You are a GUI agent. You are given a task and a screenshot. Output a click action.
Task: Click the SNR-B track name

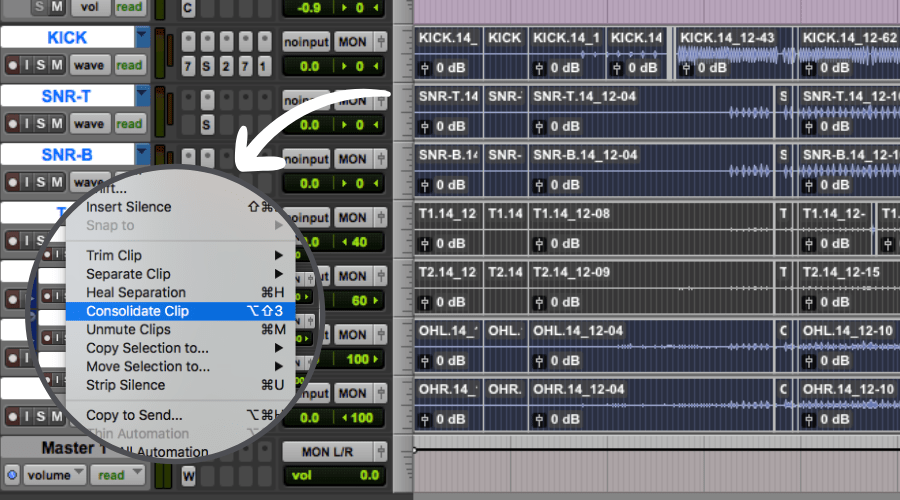(67, 155)
